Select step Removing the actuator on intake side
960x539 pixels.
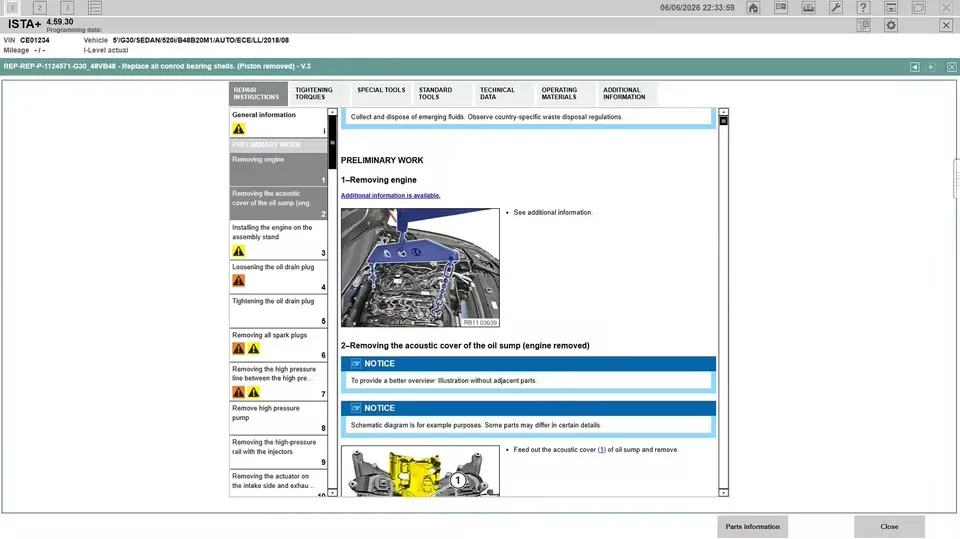[x=278, y=483]
